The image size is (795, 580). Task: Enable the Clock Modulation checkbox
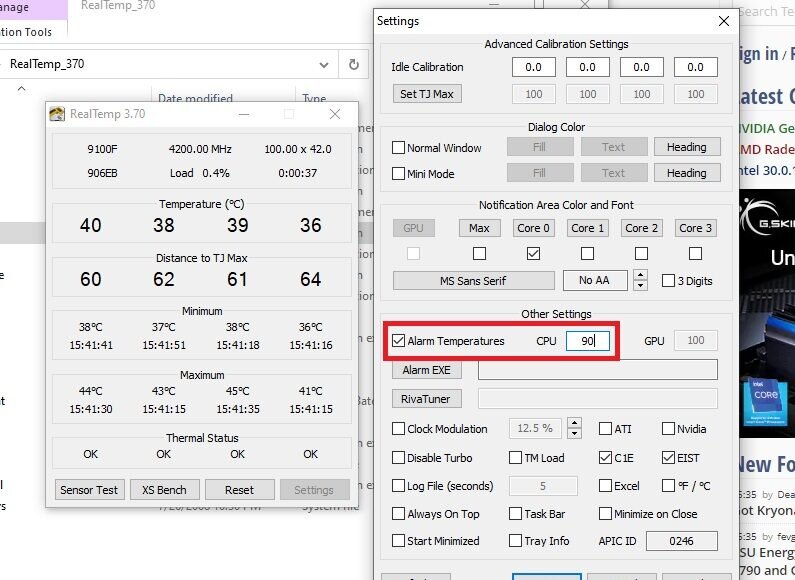click(x=399, y=428)
